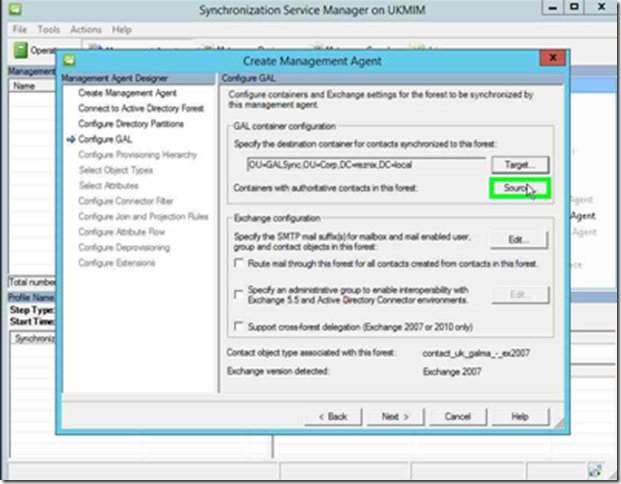Select Configure Connector Filter step
621x484 pixels.
[126, 201]
